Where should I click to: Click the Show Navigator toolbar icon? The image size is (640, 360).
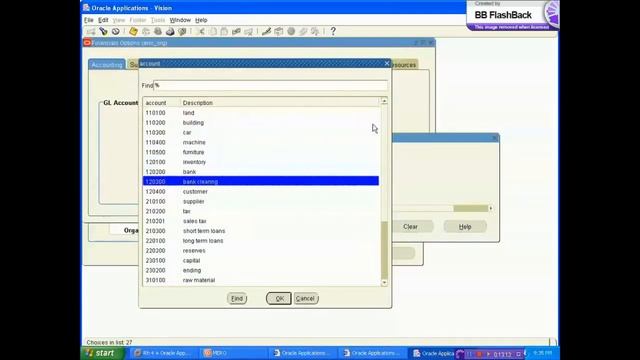(116, 31)
